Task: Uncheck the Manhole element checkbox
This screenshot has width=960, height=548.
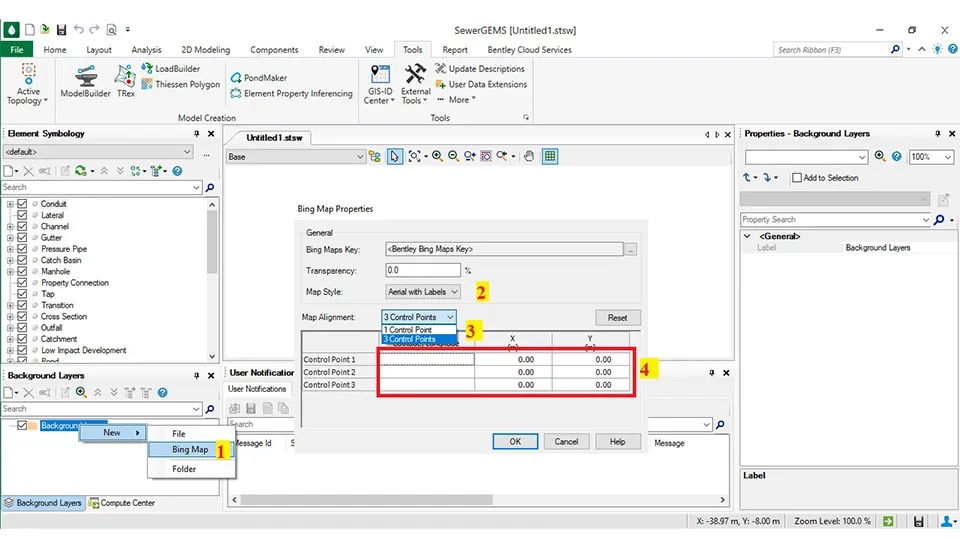Action: [23, 271]
